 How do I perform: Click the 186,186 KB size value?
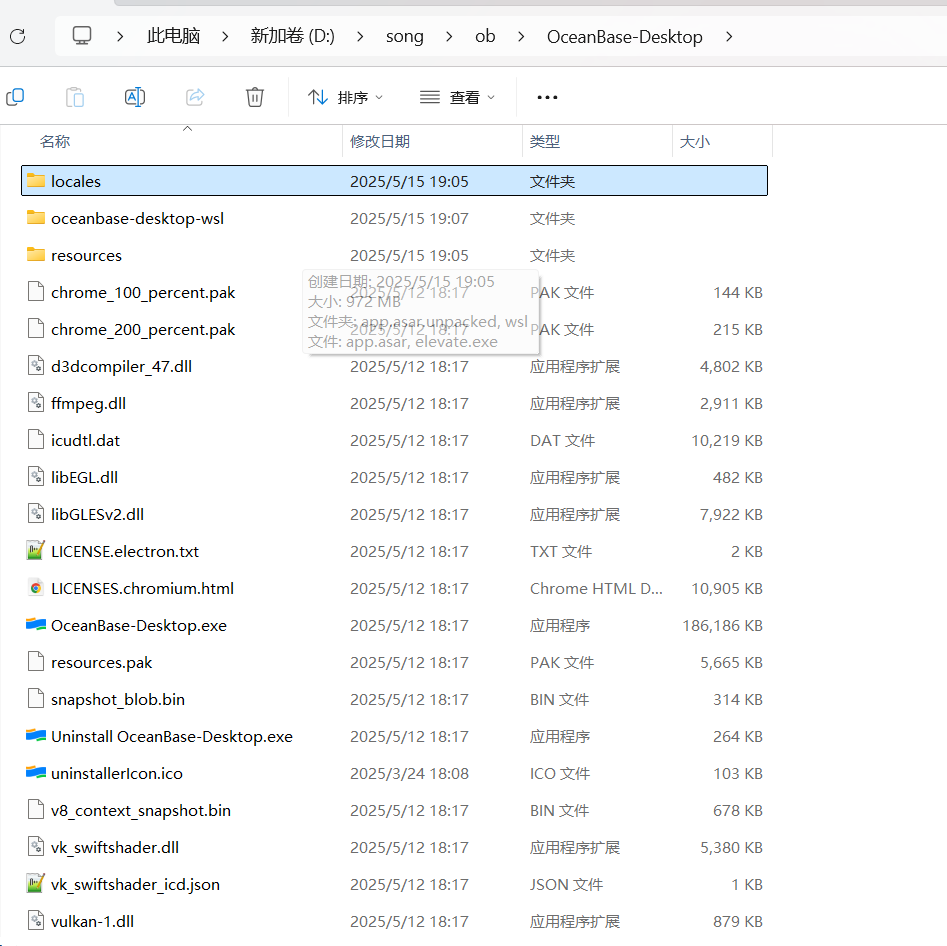coord(722,625)
